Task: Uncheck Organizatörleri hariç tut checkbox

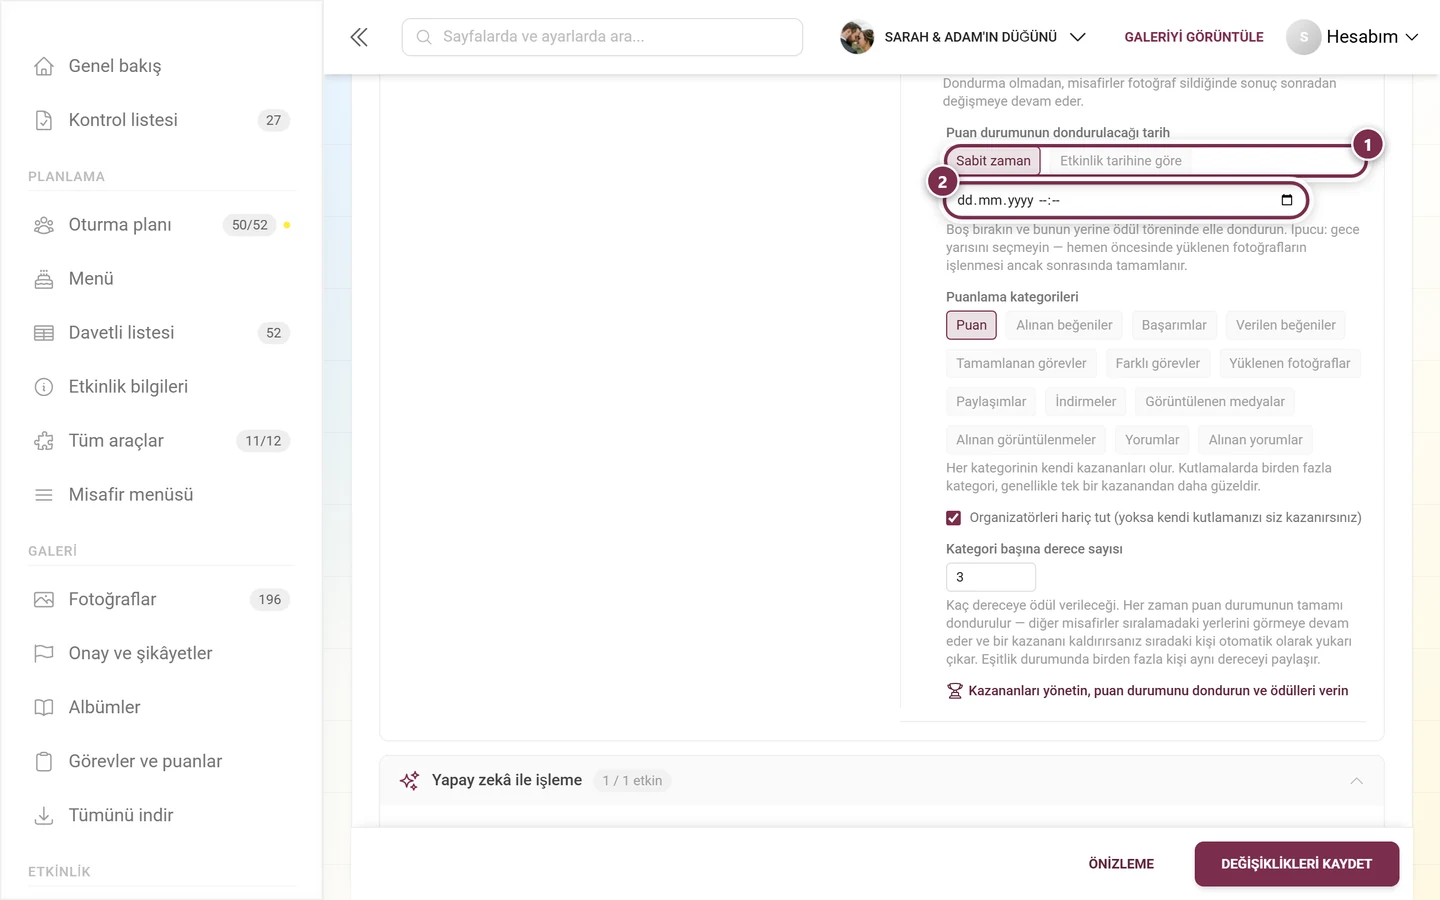Action: pyautogui.click(x=953, y=518)
